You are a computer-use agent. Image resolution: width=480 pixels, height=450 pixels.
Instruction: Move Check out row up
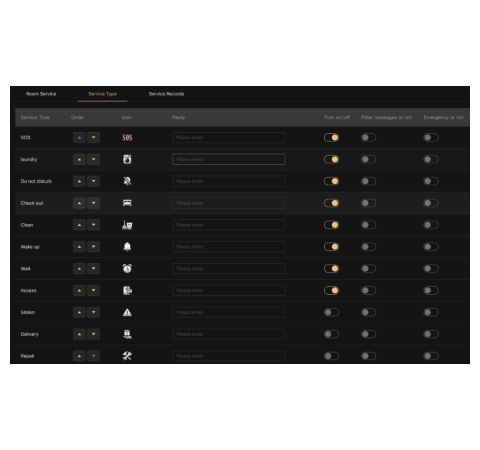(x=79, y=203)
